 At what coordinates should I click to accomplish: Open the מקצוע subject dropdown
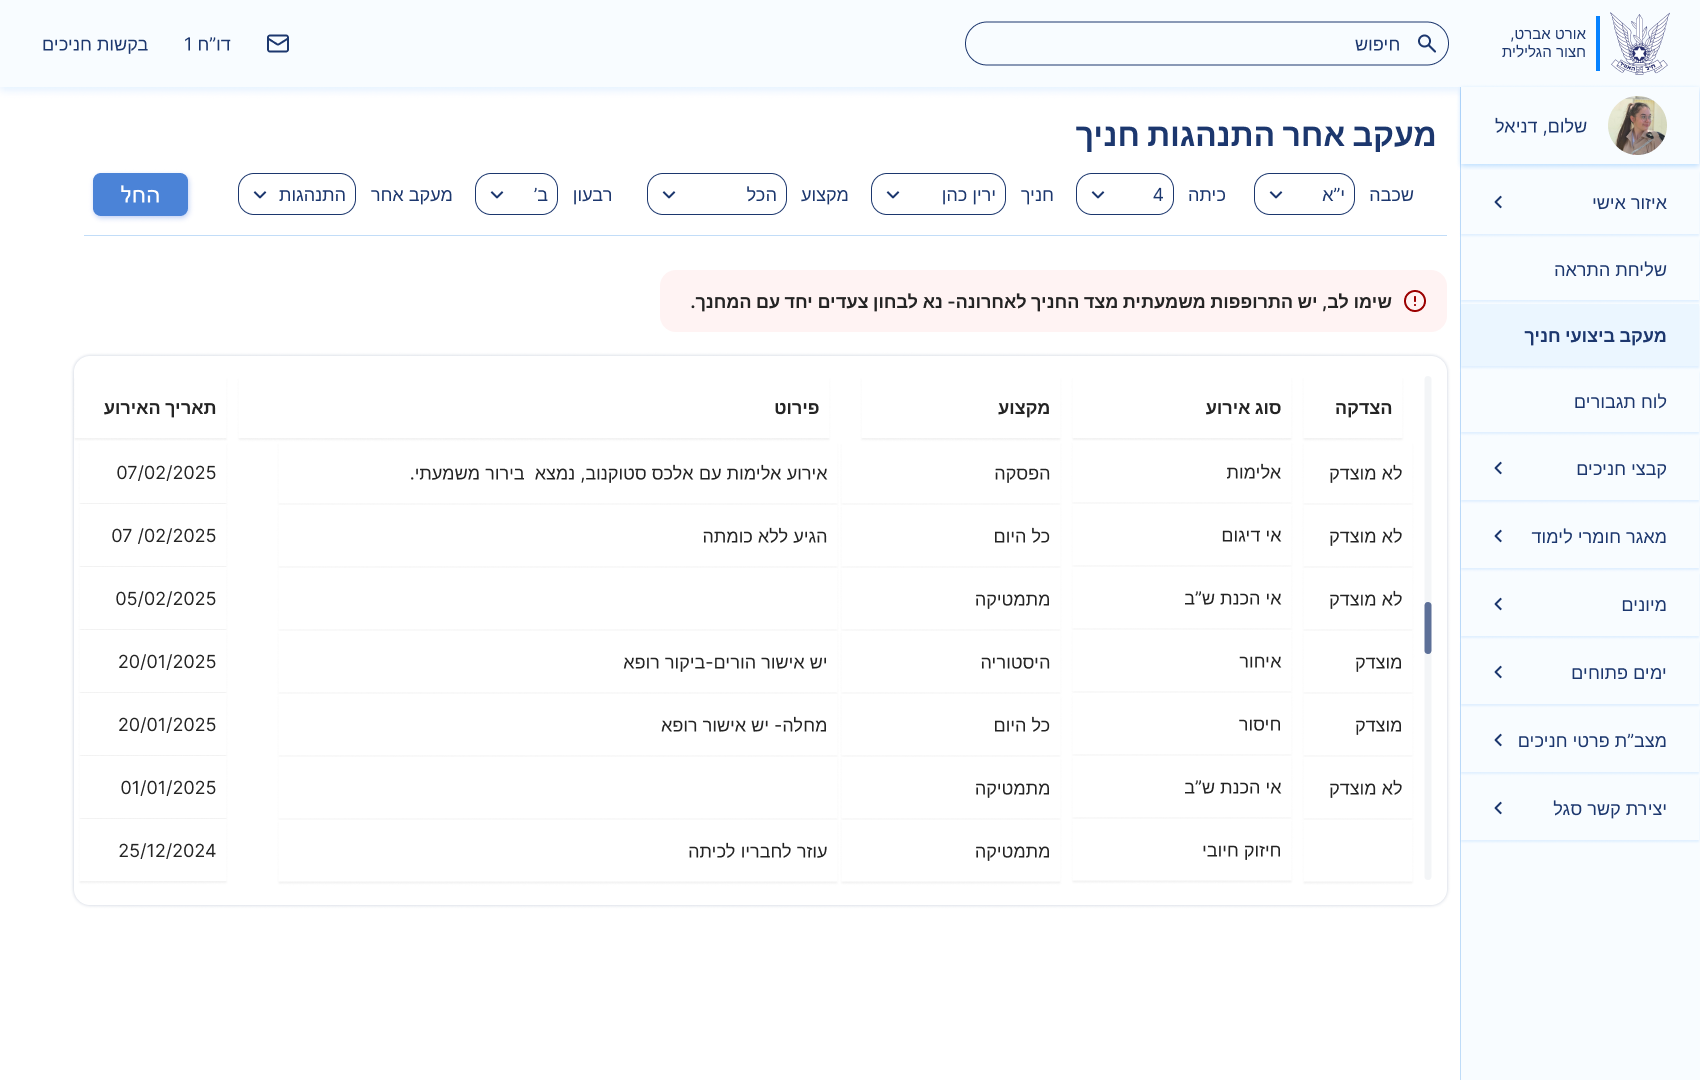point(716,194)
